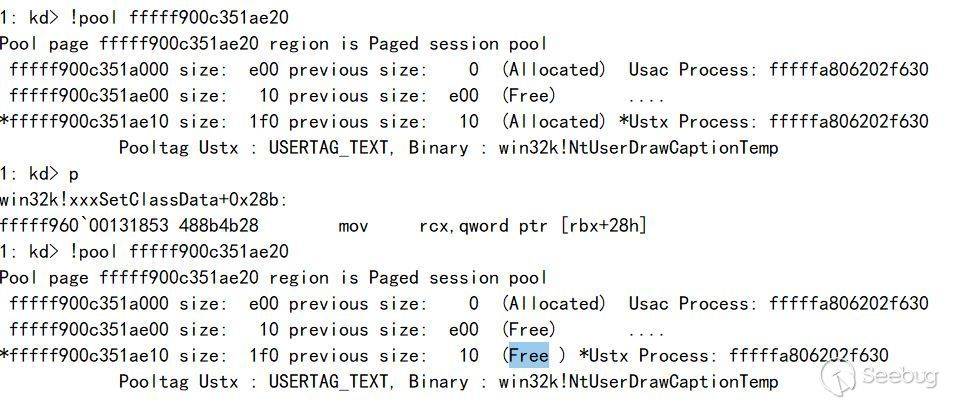Screen dimensions: 966x404
Task: Click the opcode bytes "488b4b28"
Action: coord(219,225)
